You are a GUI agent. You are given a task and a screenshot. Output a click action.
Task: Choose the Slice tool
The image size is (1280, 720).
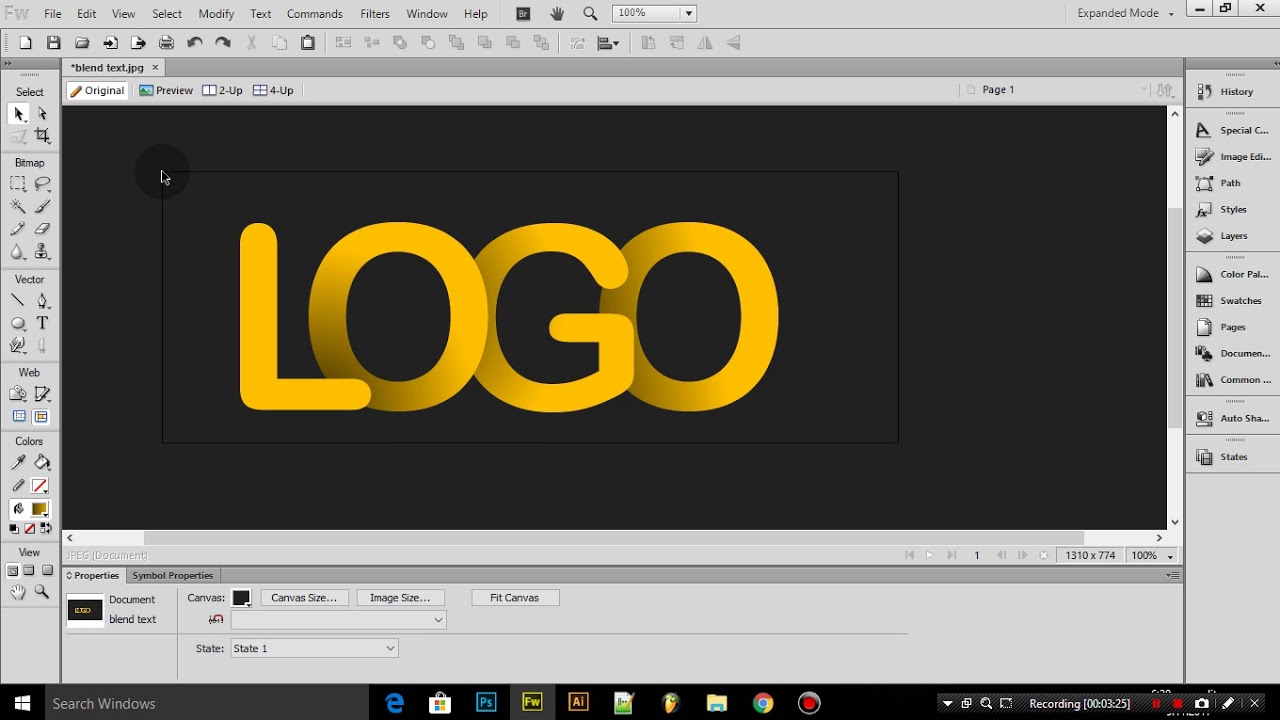coord(42,394)
